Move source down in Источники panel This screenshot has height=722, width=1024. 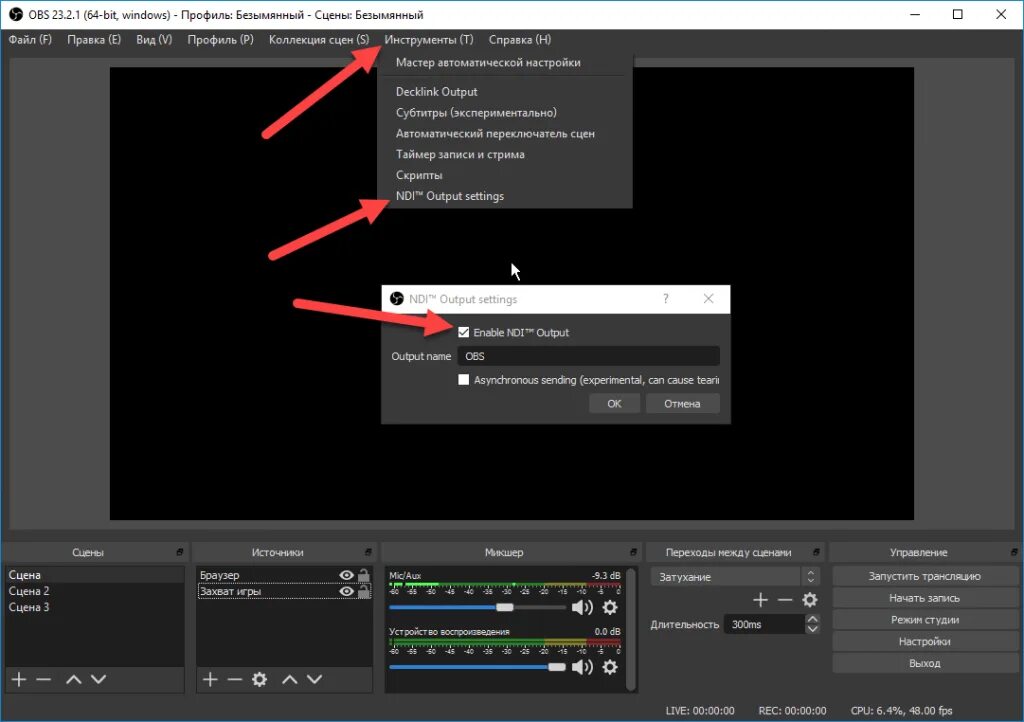point(315,680)
